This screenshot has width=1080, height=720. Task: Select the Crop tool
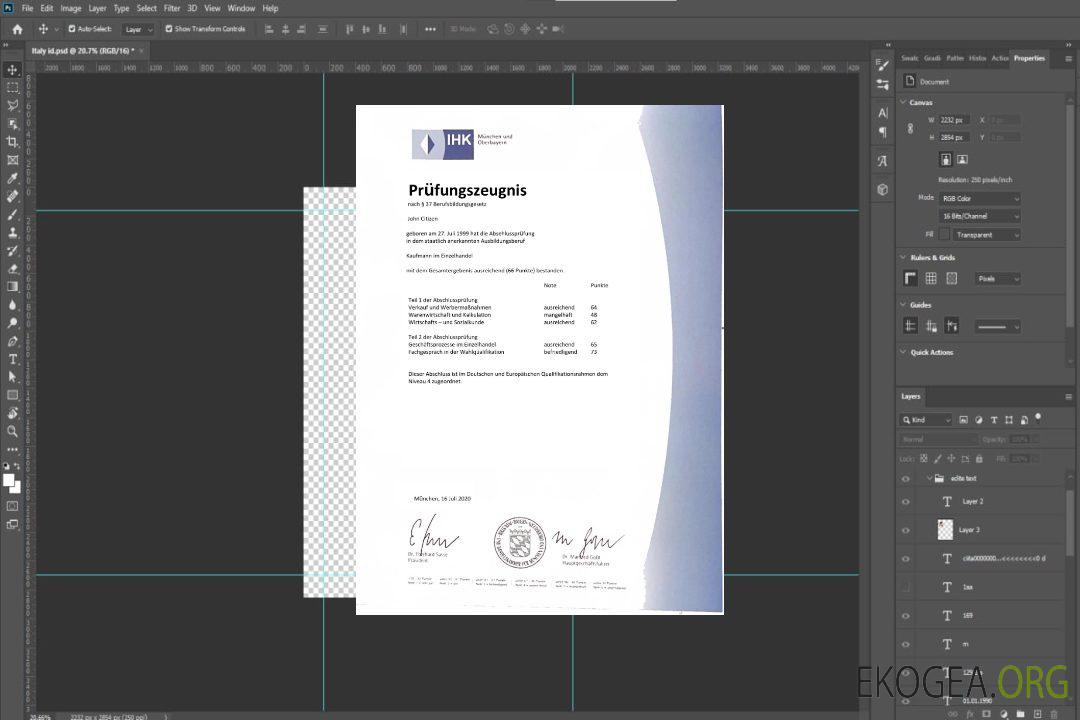point(12,142)
